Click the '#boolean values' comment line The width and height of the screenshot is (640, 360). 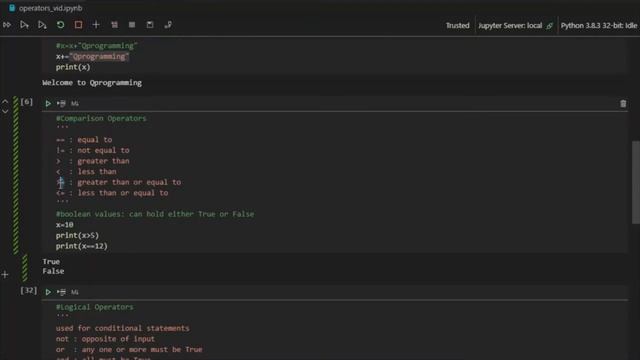click(155, 214)
